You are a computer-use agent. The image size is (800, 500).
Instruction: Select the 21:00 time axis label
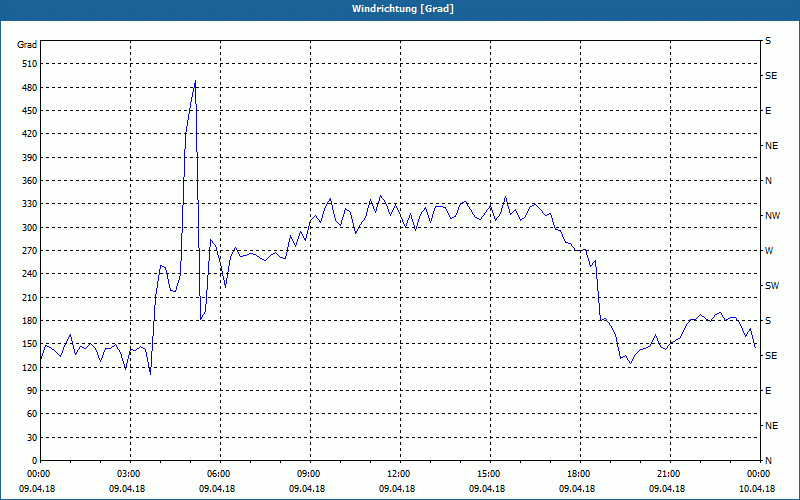(x=669, y=473)
